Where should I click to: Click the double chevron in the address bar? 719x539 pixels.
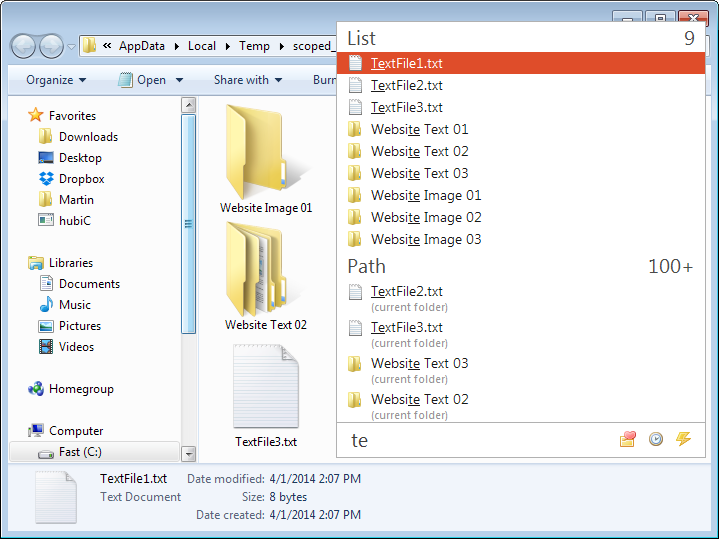point(107,45)
